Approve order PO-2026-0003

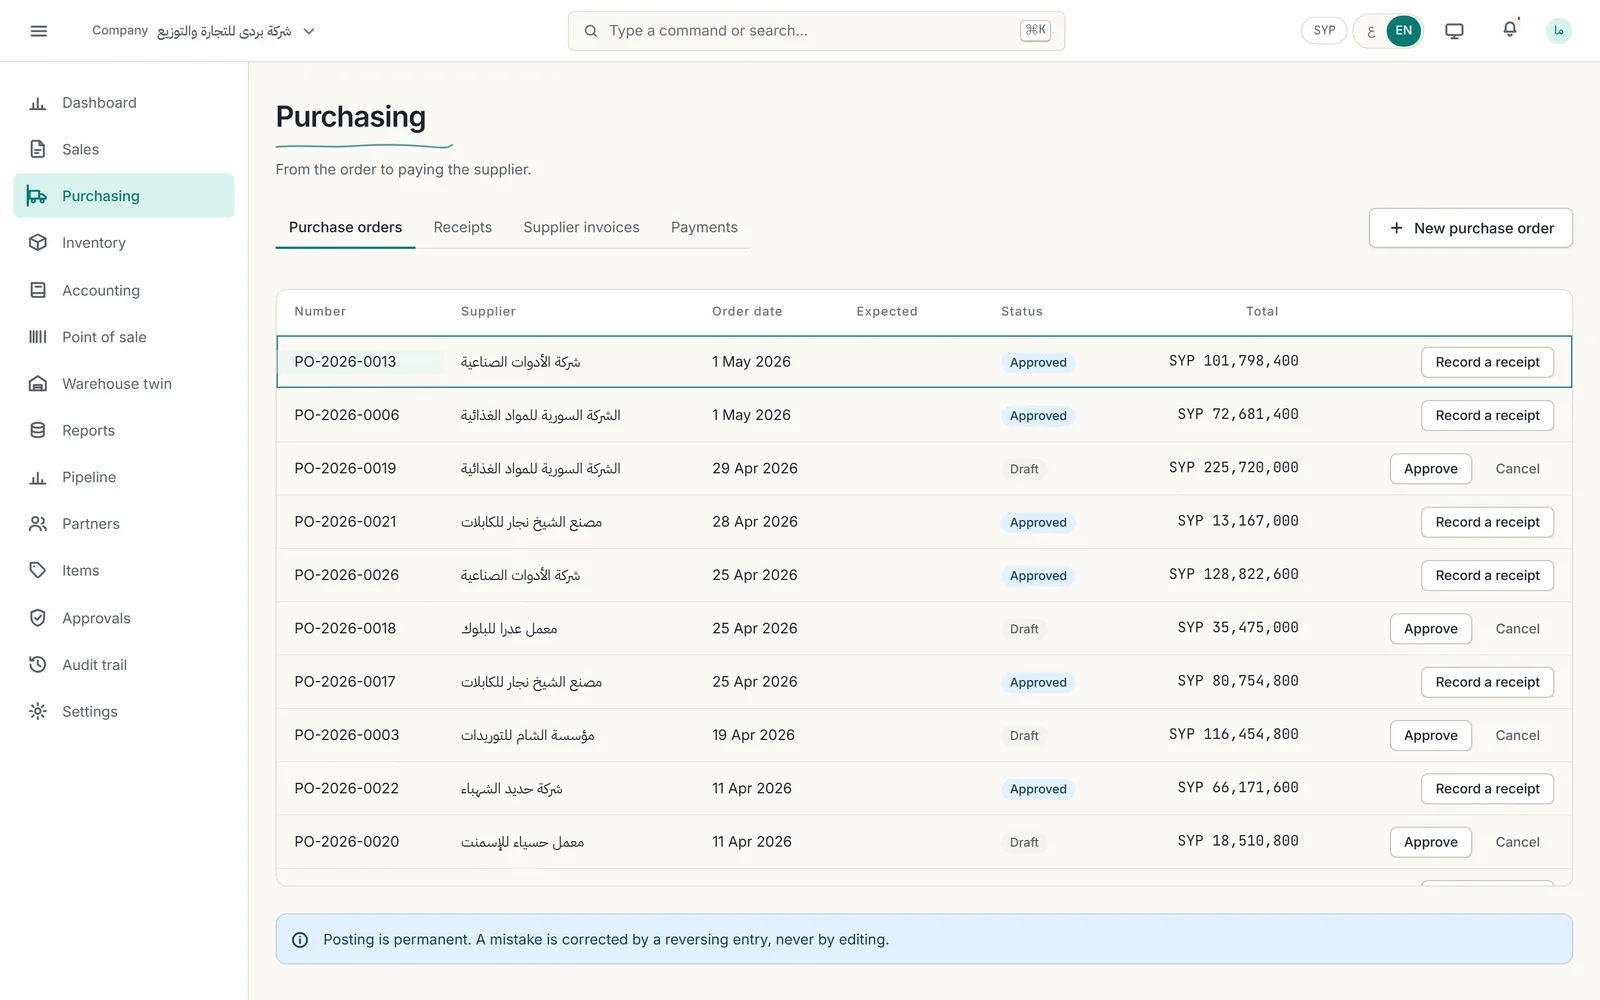(x=1430, y=735)
